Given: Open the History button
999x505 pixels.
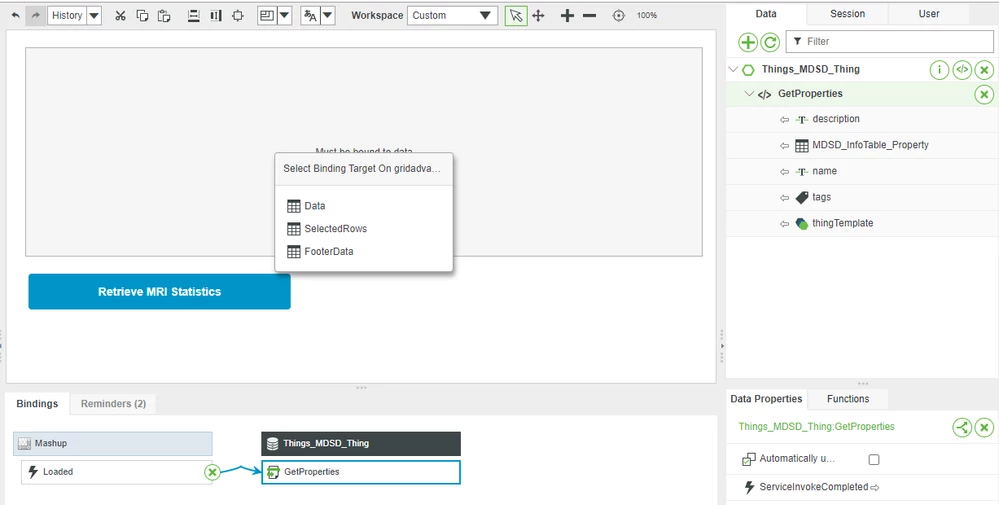Looking at the screenshot, I should click(66, 15).
